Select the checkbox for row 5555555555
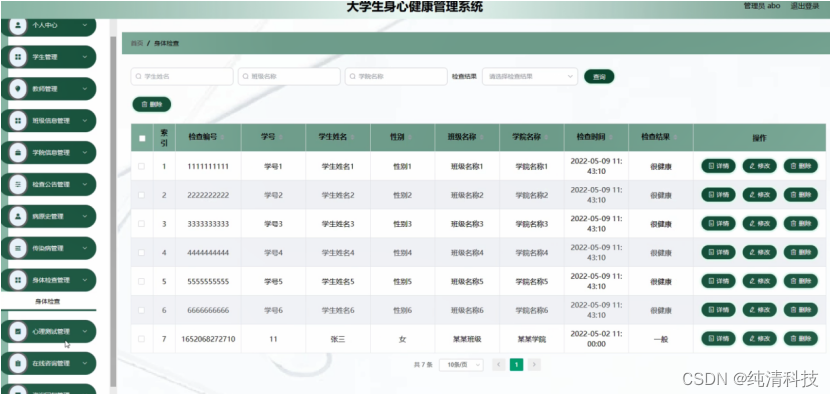The height and width of the screenshot is (397, 834). (x=141, y=281)
